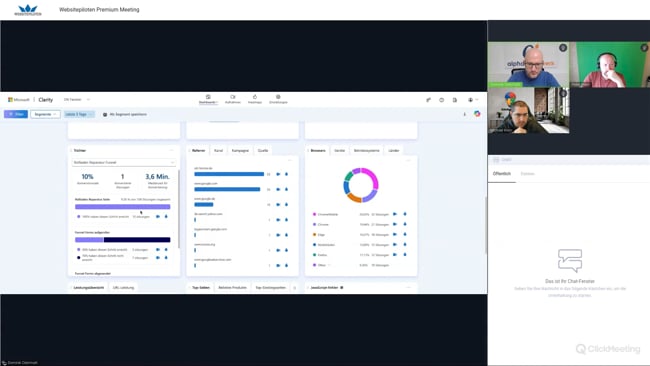
Task: View recordings for Firefox browser row
Action: coord(395,255)
